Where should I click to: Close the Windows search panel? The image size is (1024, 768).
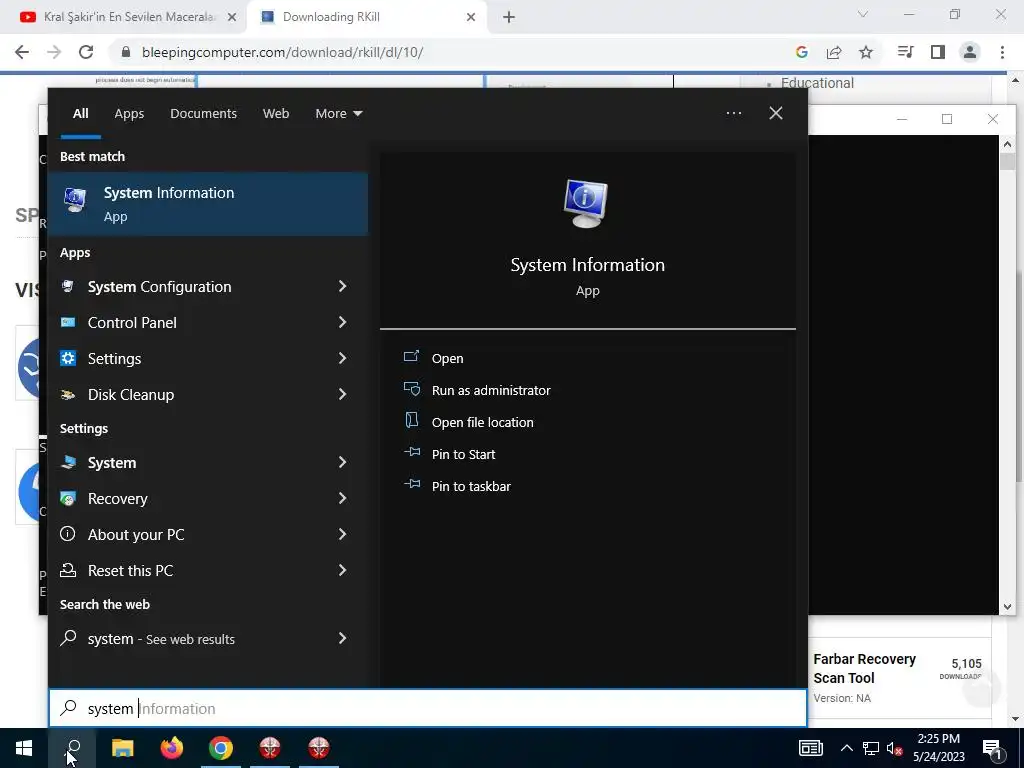776,113
